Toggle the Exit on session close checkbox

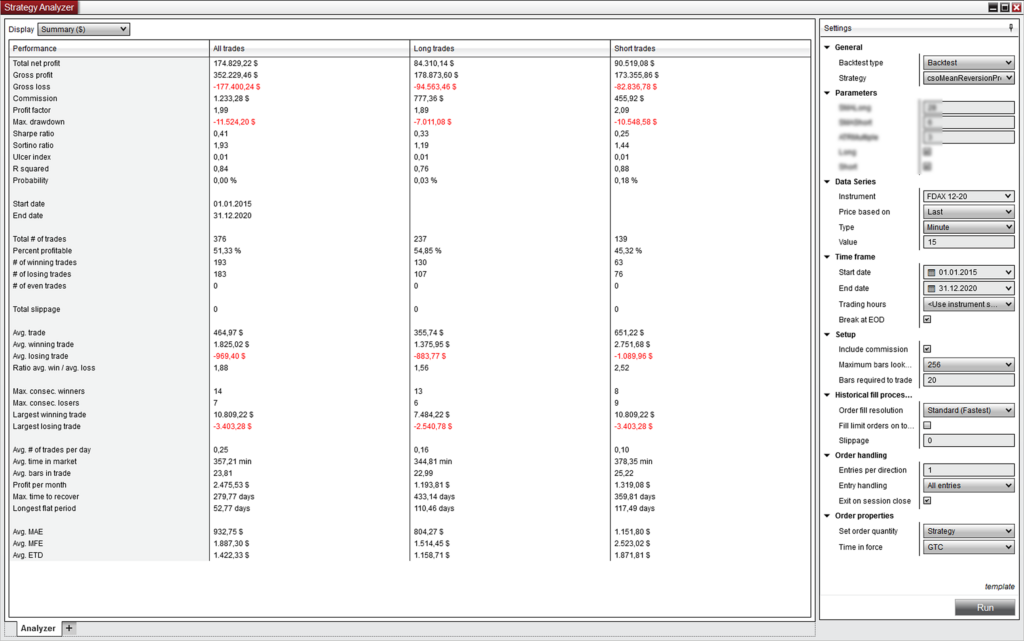(x=927, y=501)
